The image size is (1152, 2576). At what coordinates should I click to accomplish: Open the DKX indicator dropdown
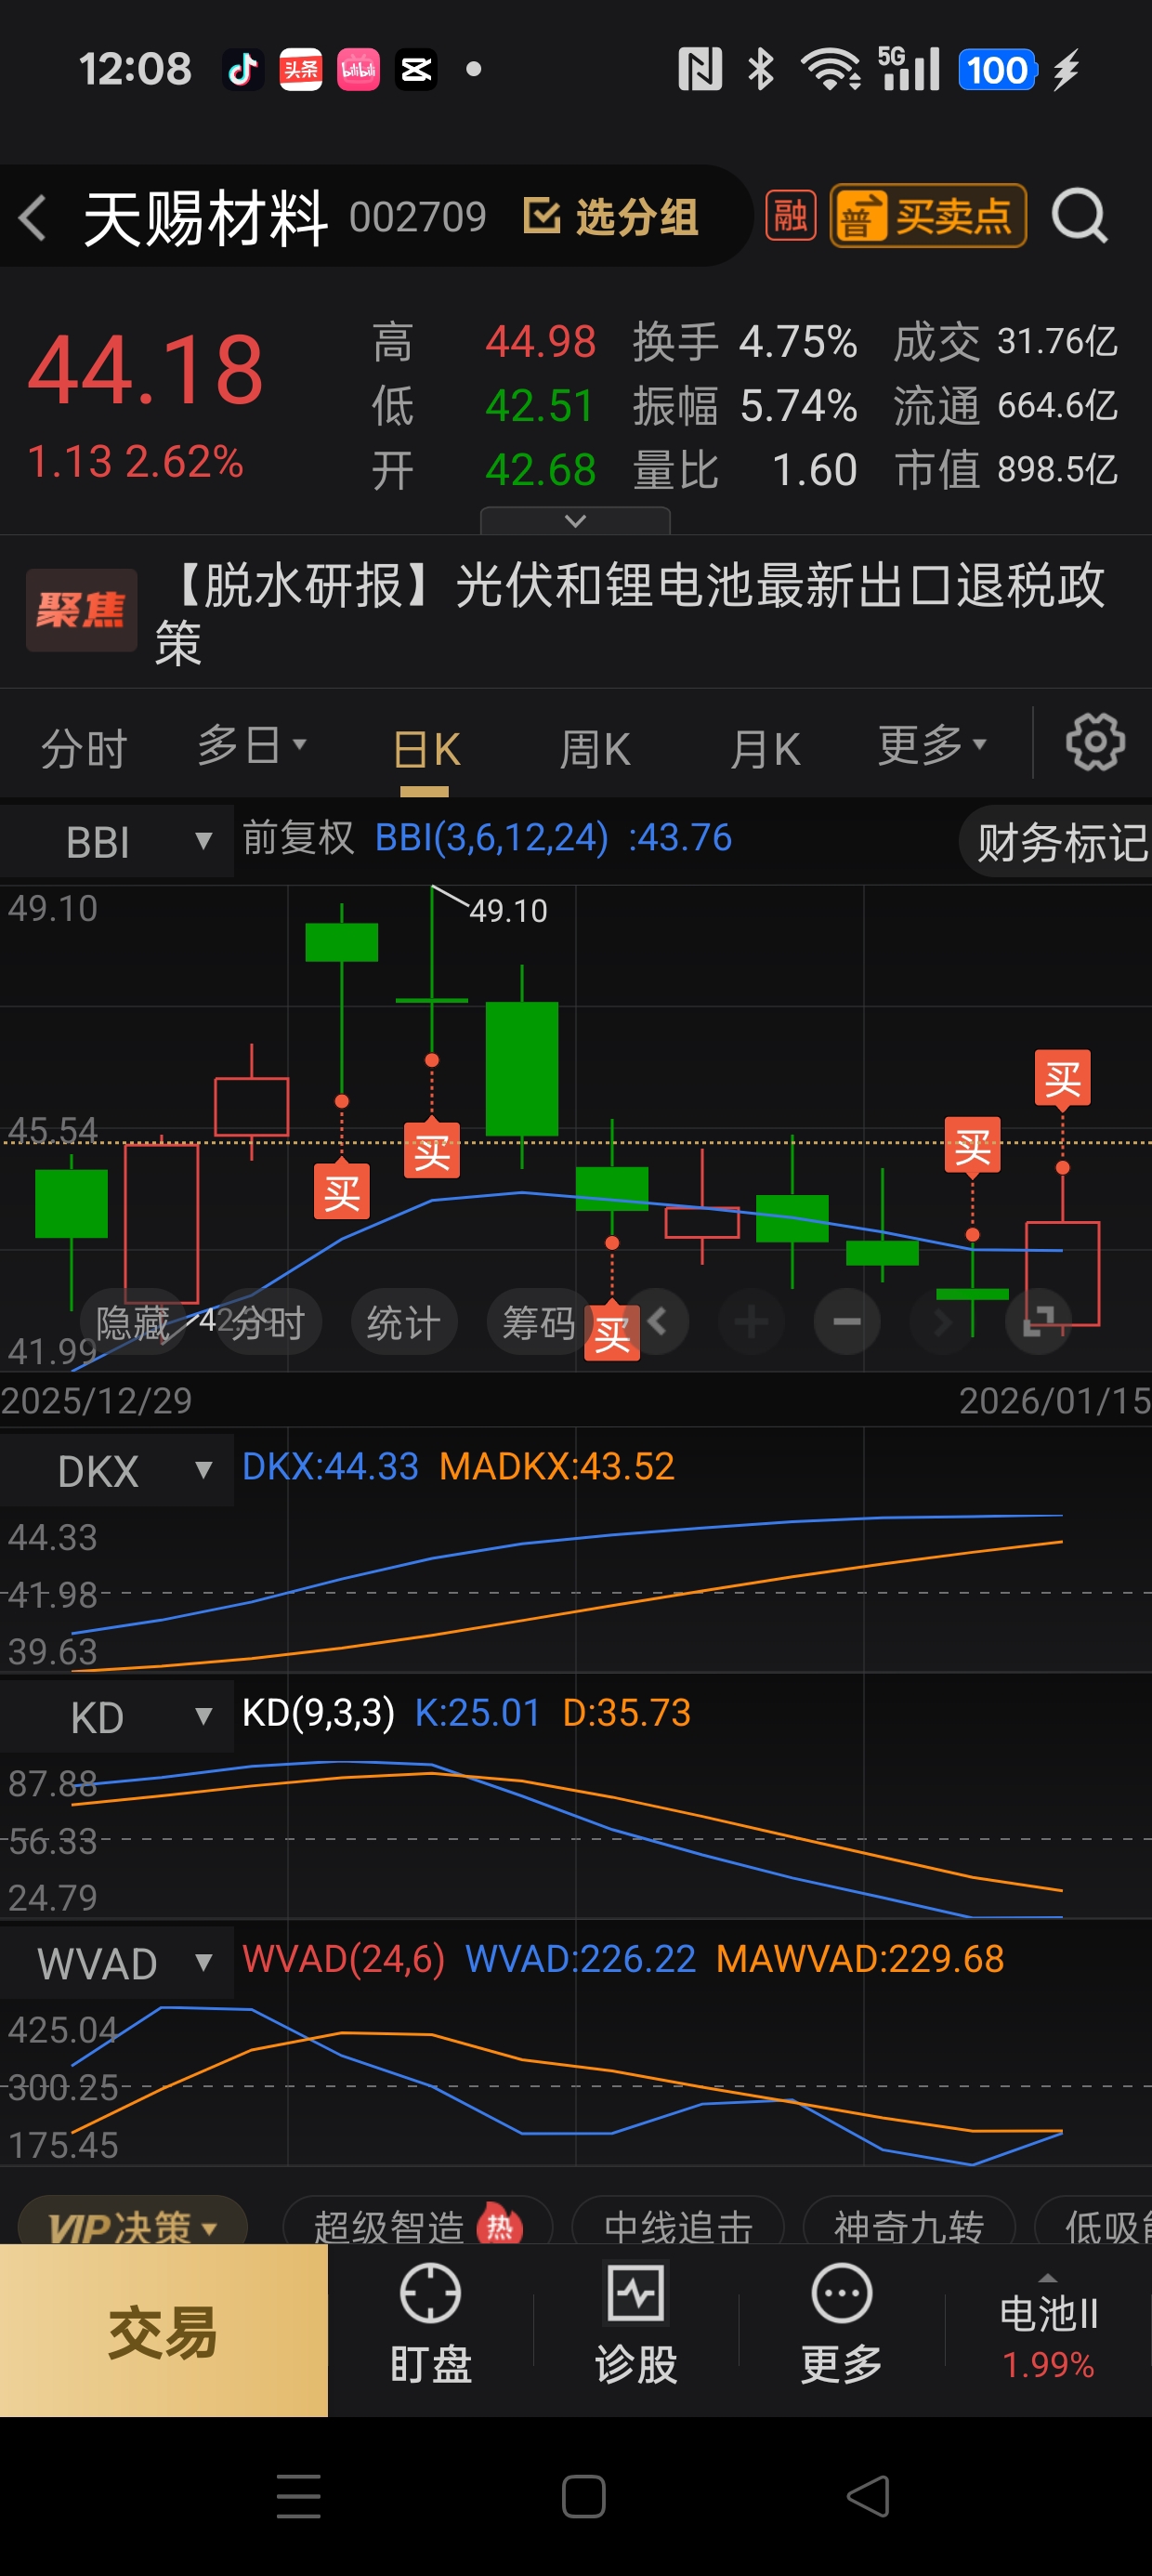[x=117, y=1470]
